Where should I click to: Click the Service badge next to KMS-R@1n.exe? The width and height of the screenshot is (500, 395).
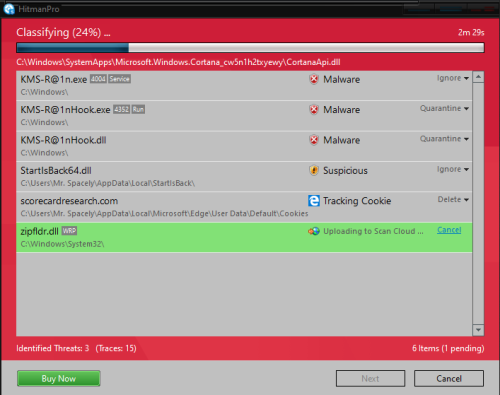119,79
